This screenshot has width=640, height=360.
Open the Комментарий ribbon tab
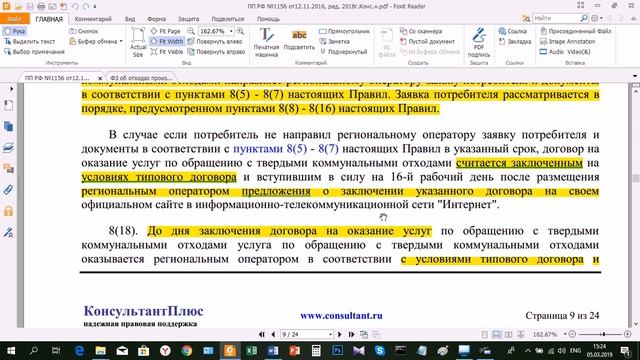(93, 19)
